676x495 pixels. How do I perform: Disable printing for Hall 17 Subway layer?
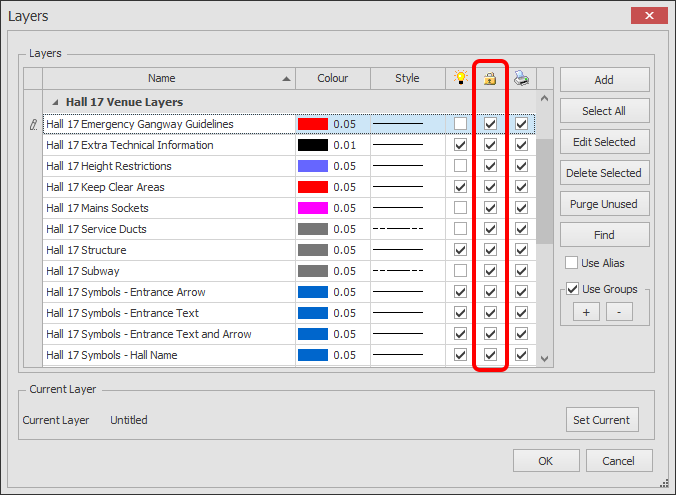pyautogui.click(x=522, y=271)
